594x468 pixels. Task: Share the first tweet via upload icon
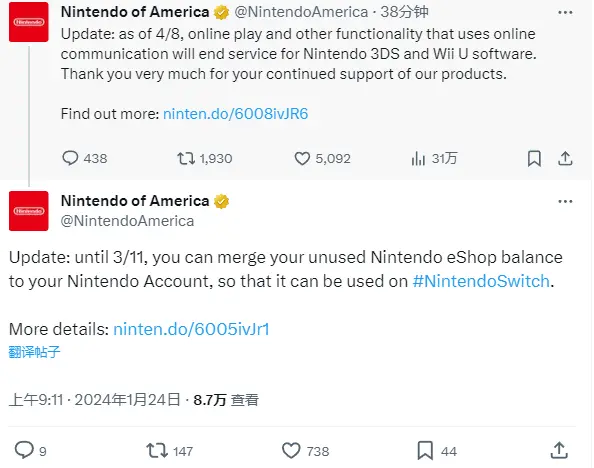565,158
